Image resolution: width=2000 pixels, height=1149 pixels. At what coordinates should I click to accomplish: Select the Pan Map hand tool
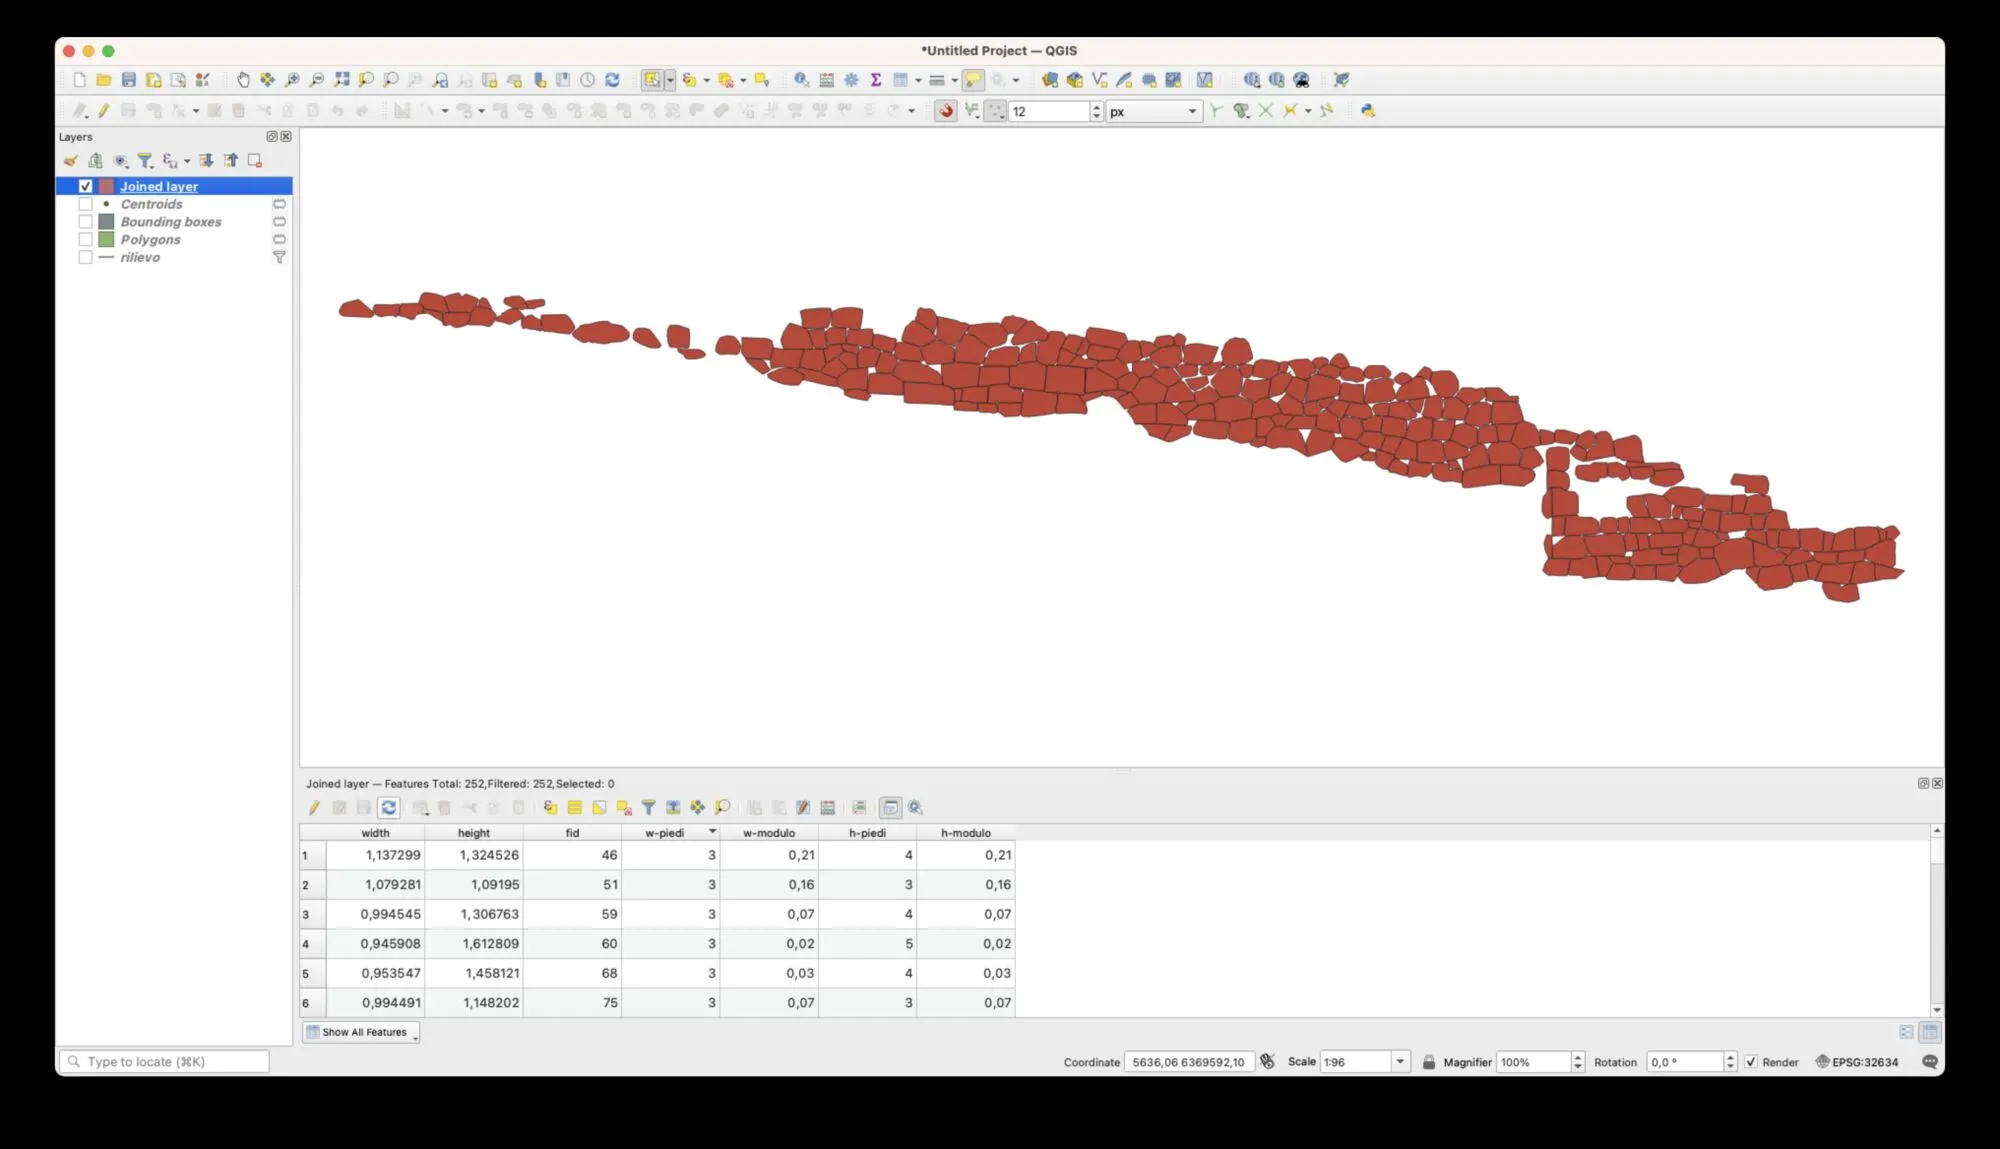click(x=242, y=80)
